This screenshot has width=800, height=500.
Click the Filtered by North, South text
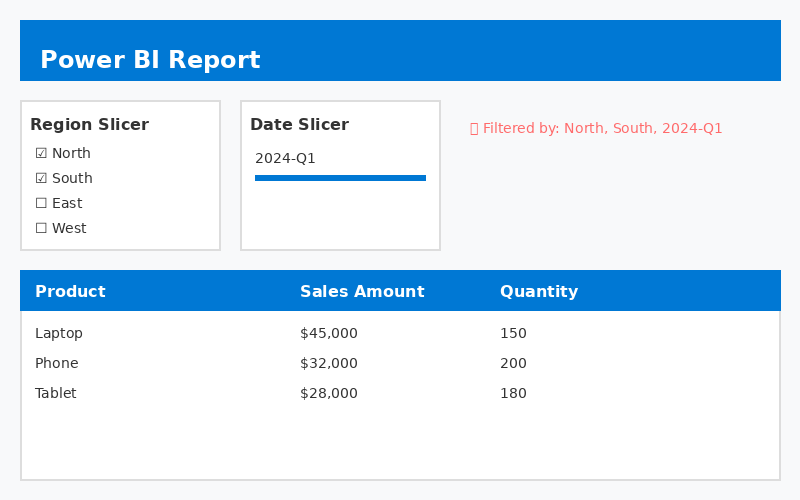(602, 129)
